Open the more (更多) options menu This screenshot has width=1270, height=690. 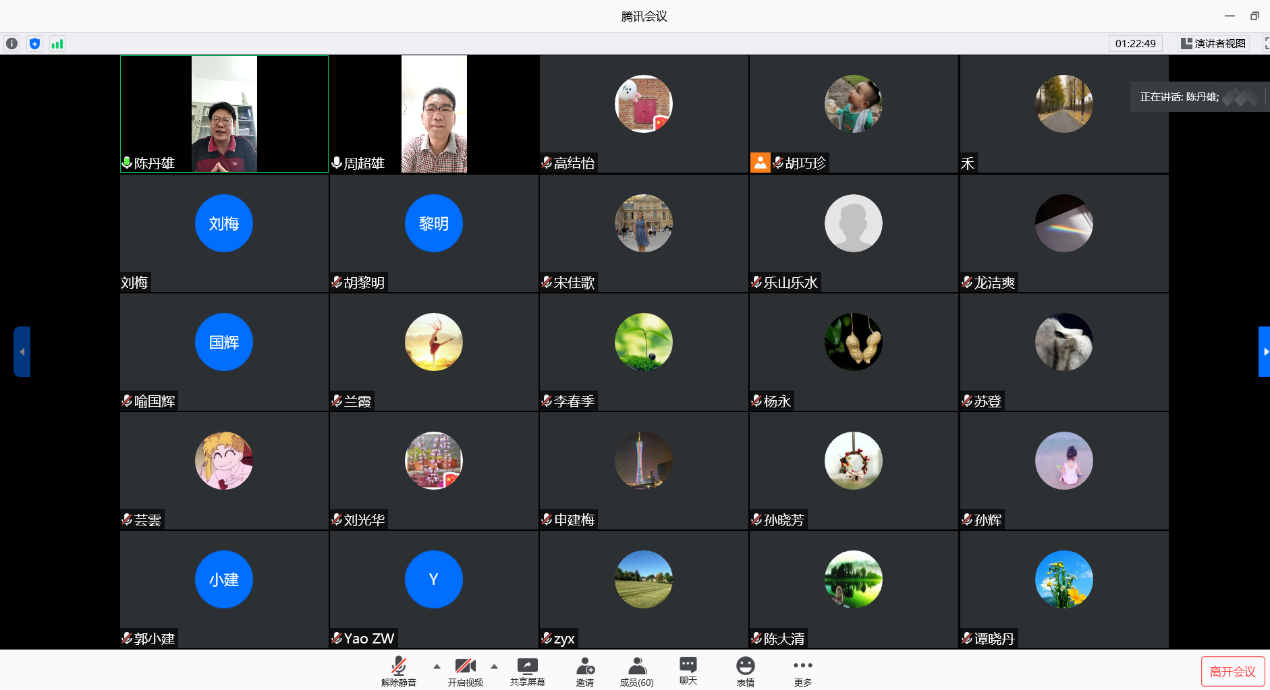[802, 670]
